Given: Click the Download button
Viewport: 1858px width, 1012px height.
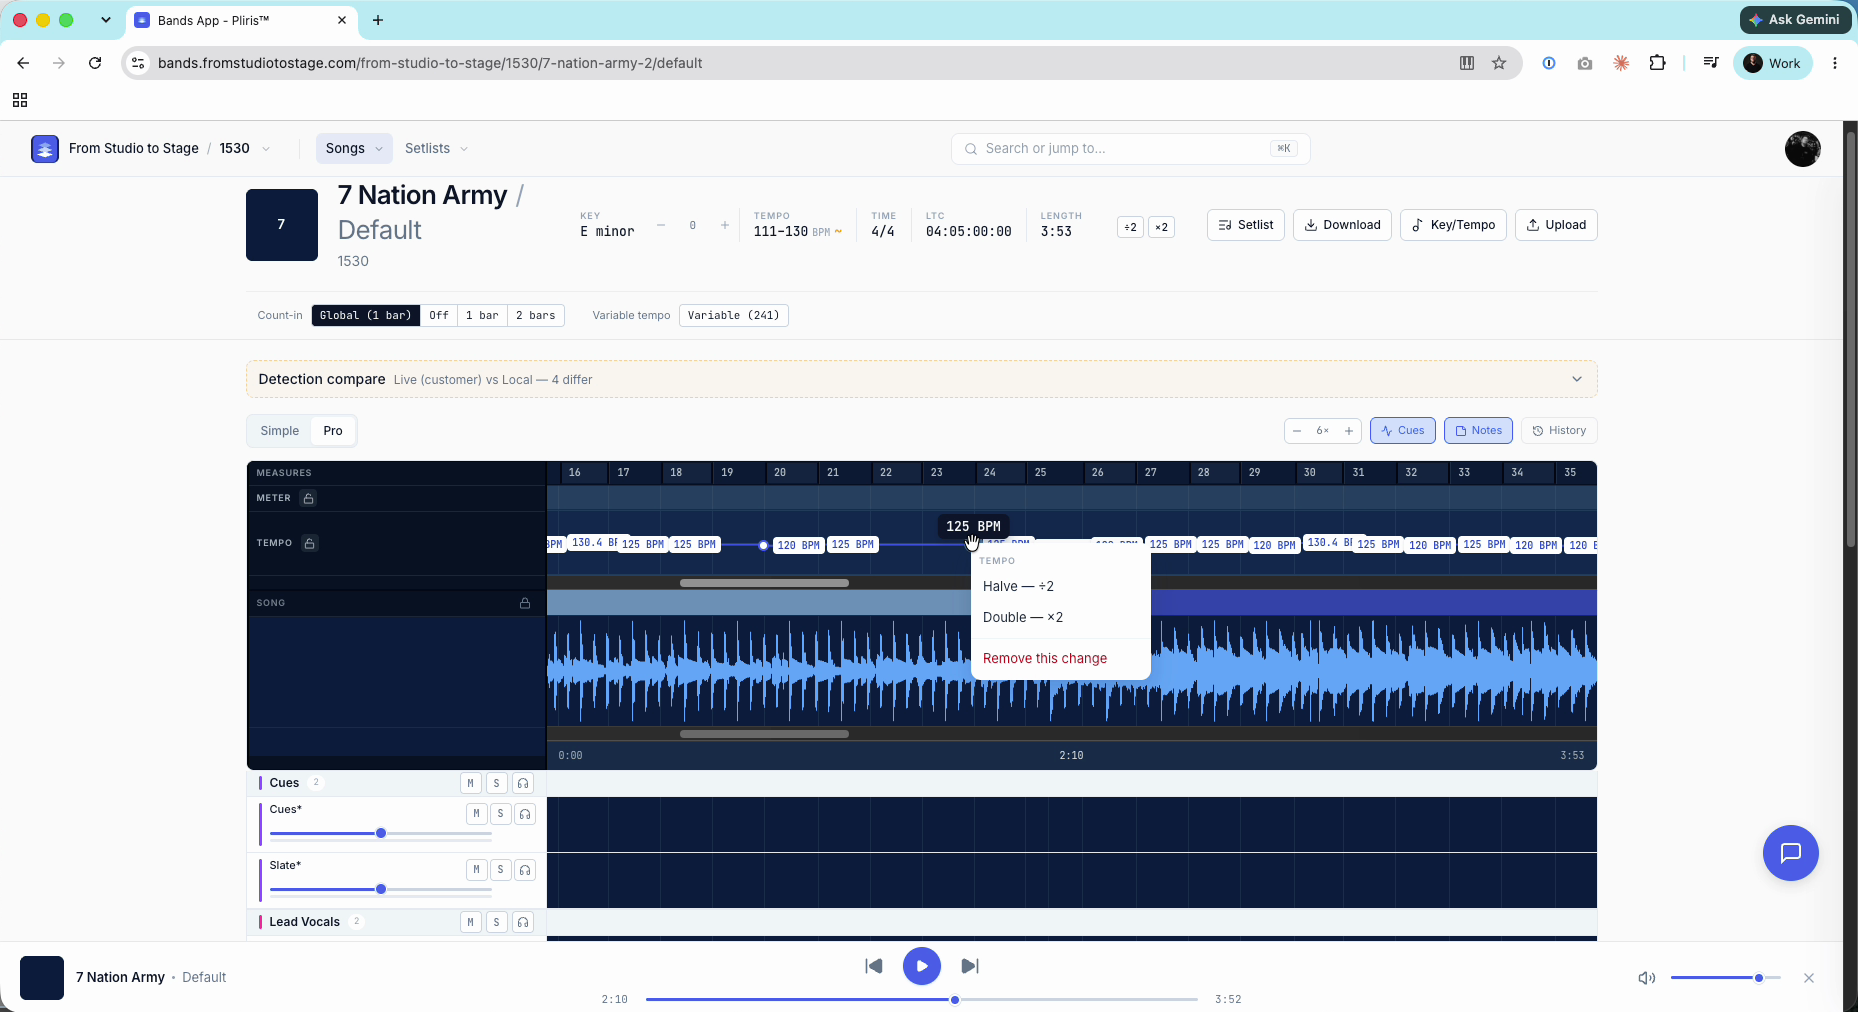Looking at the screenshot, I should pos(1342,225).
